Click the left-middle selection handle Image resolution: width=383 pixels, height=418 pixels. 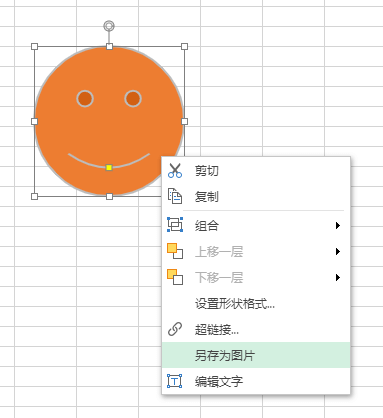click(x=34, y=121)
